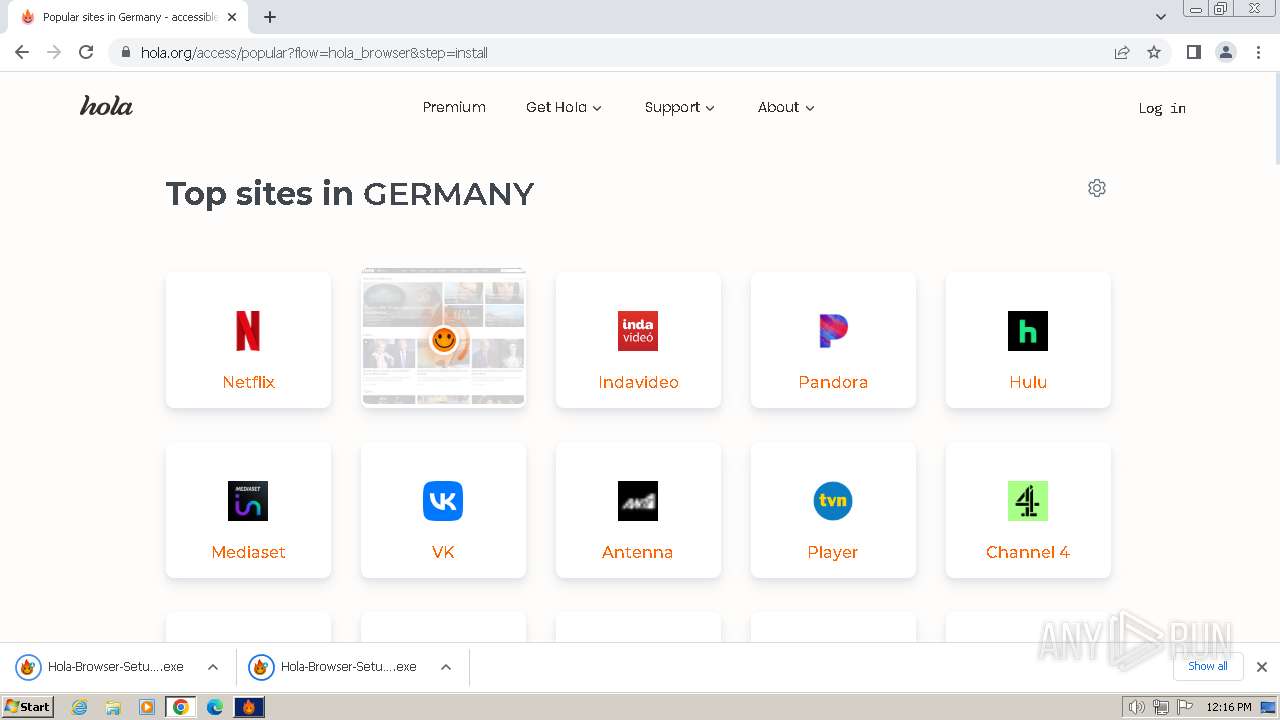The height and width of the screenshot is (720, 1280).
Task: Open the Windows Start menu
Action: [28, 707]
